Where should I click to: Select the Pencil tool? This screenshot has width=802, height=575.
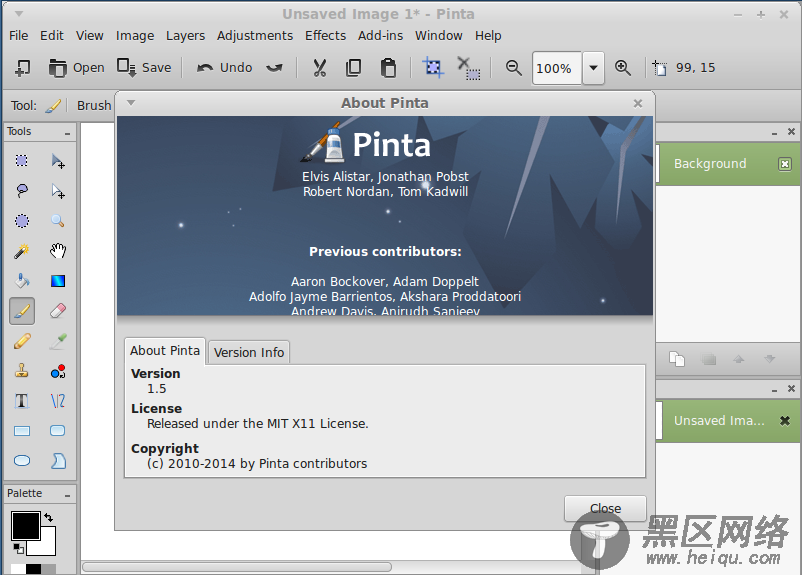[x=21, y=341]
